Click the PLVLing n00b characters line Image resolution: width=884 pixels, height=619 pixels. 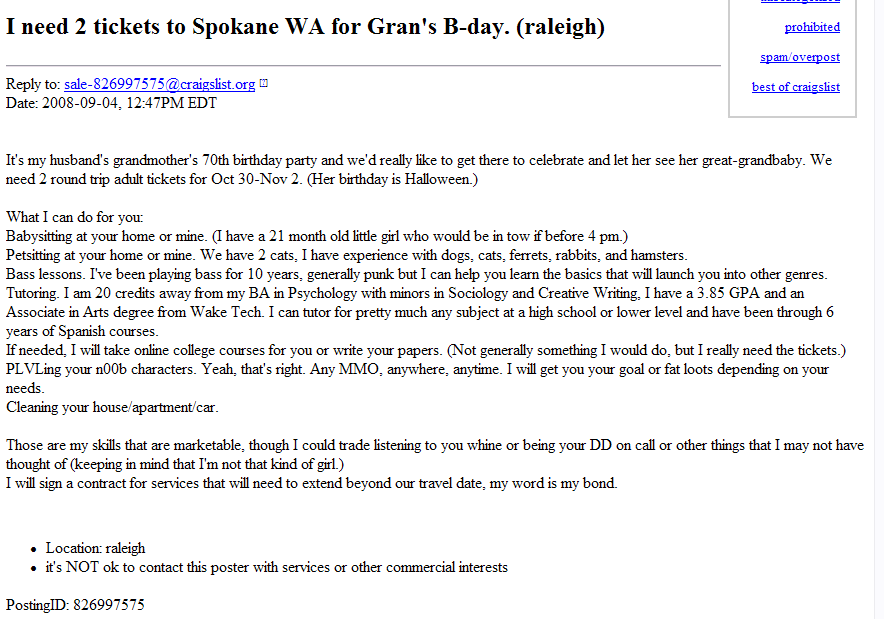pos(417,378)
